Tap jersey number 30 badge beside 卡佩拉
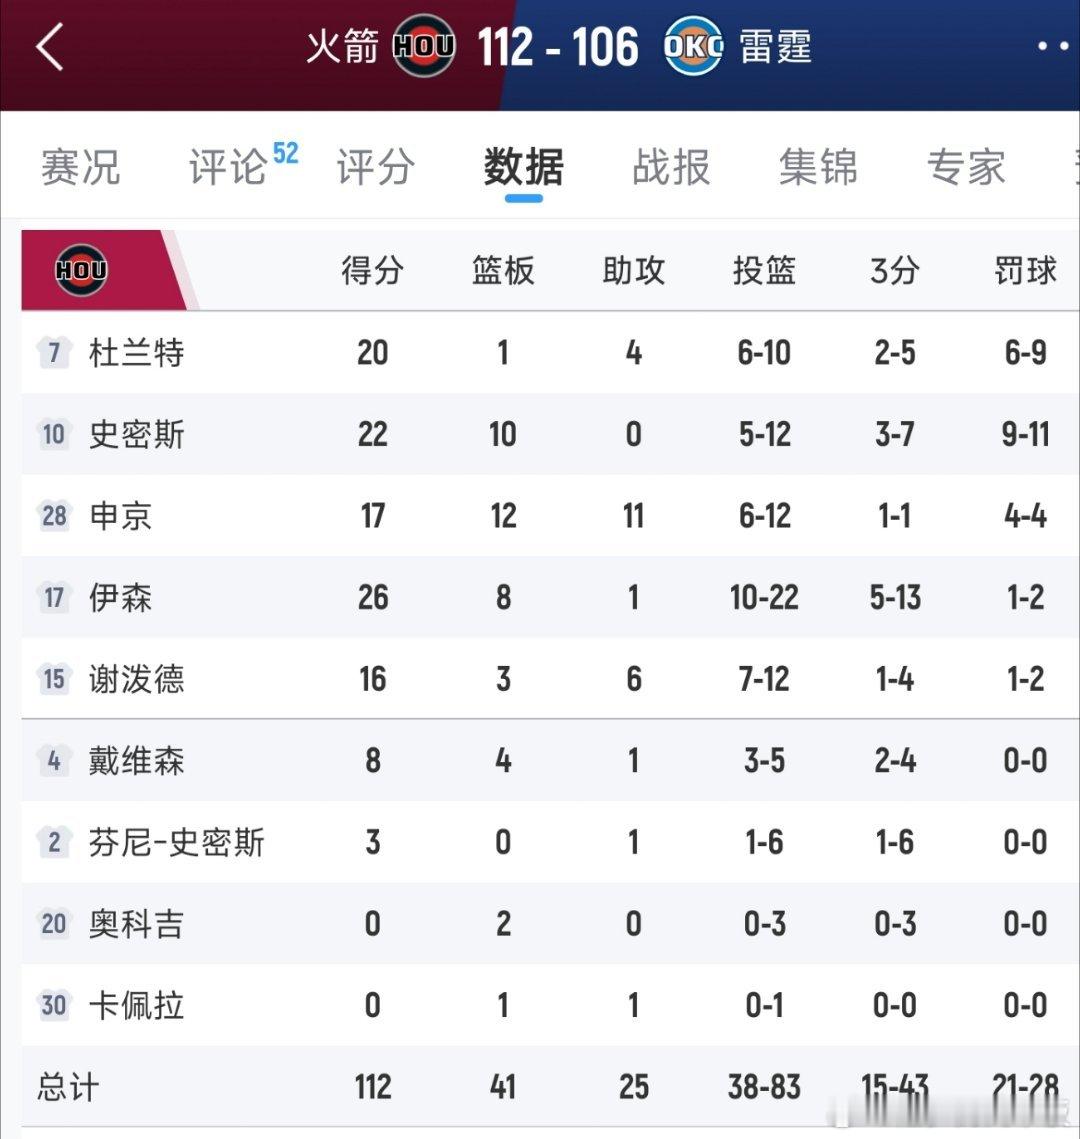The width and height of the screenshot is (1080, 1139). (x=54, y=1005)
